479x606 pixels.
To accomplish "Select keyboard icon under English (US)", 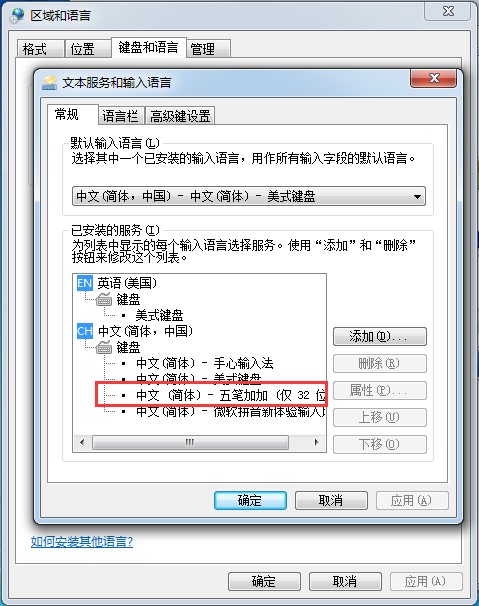I will click(104, 299).
